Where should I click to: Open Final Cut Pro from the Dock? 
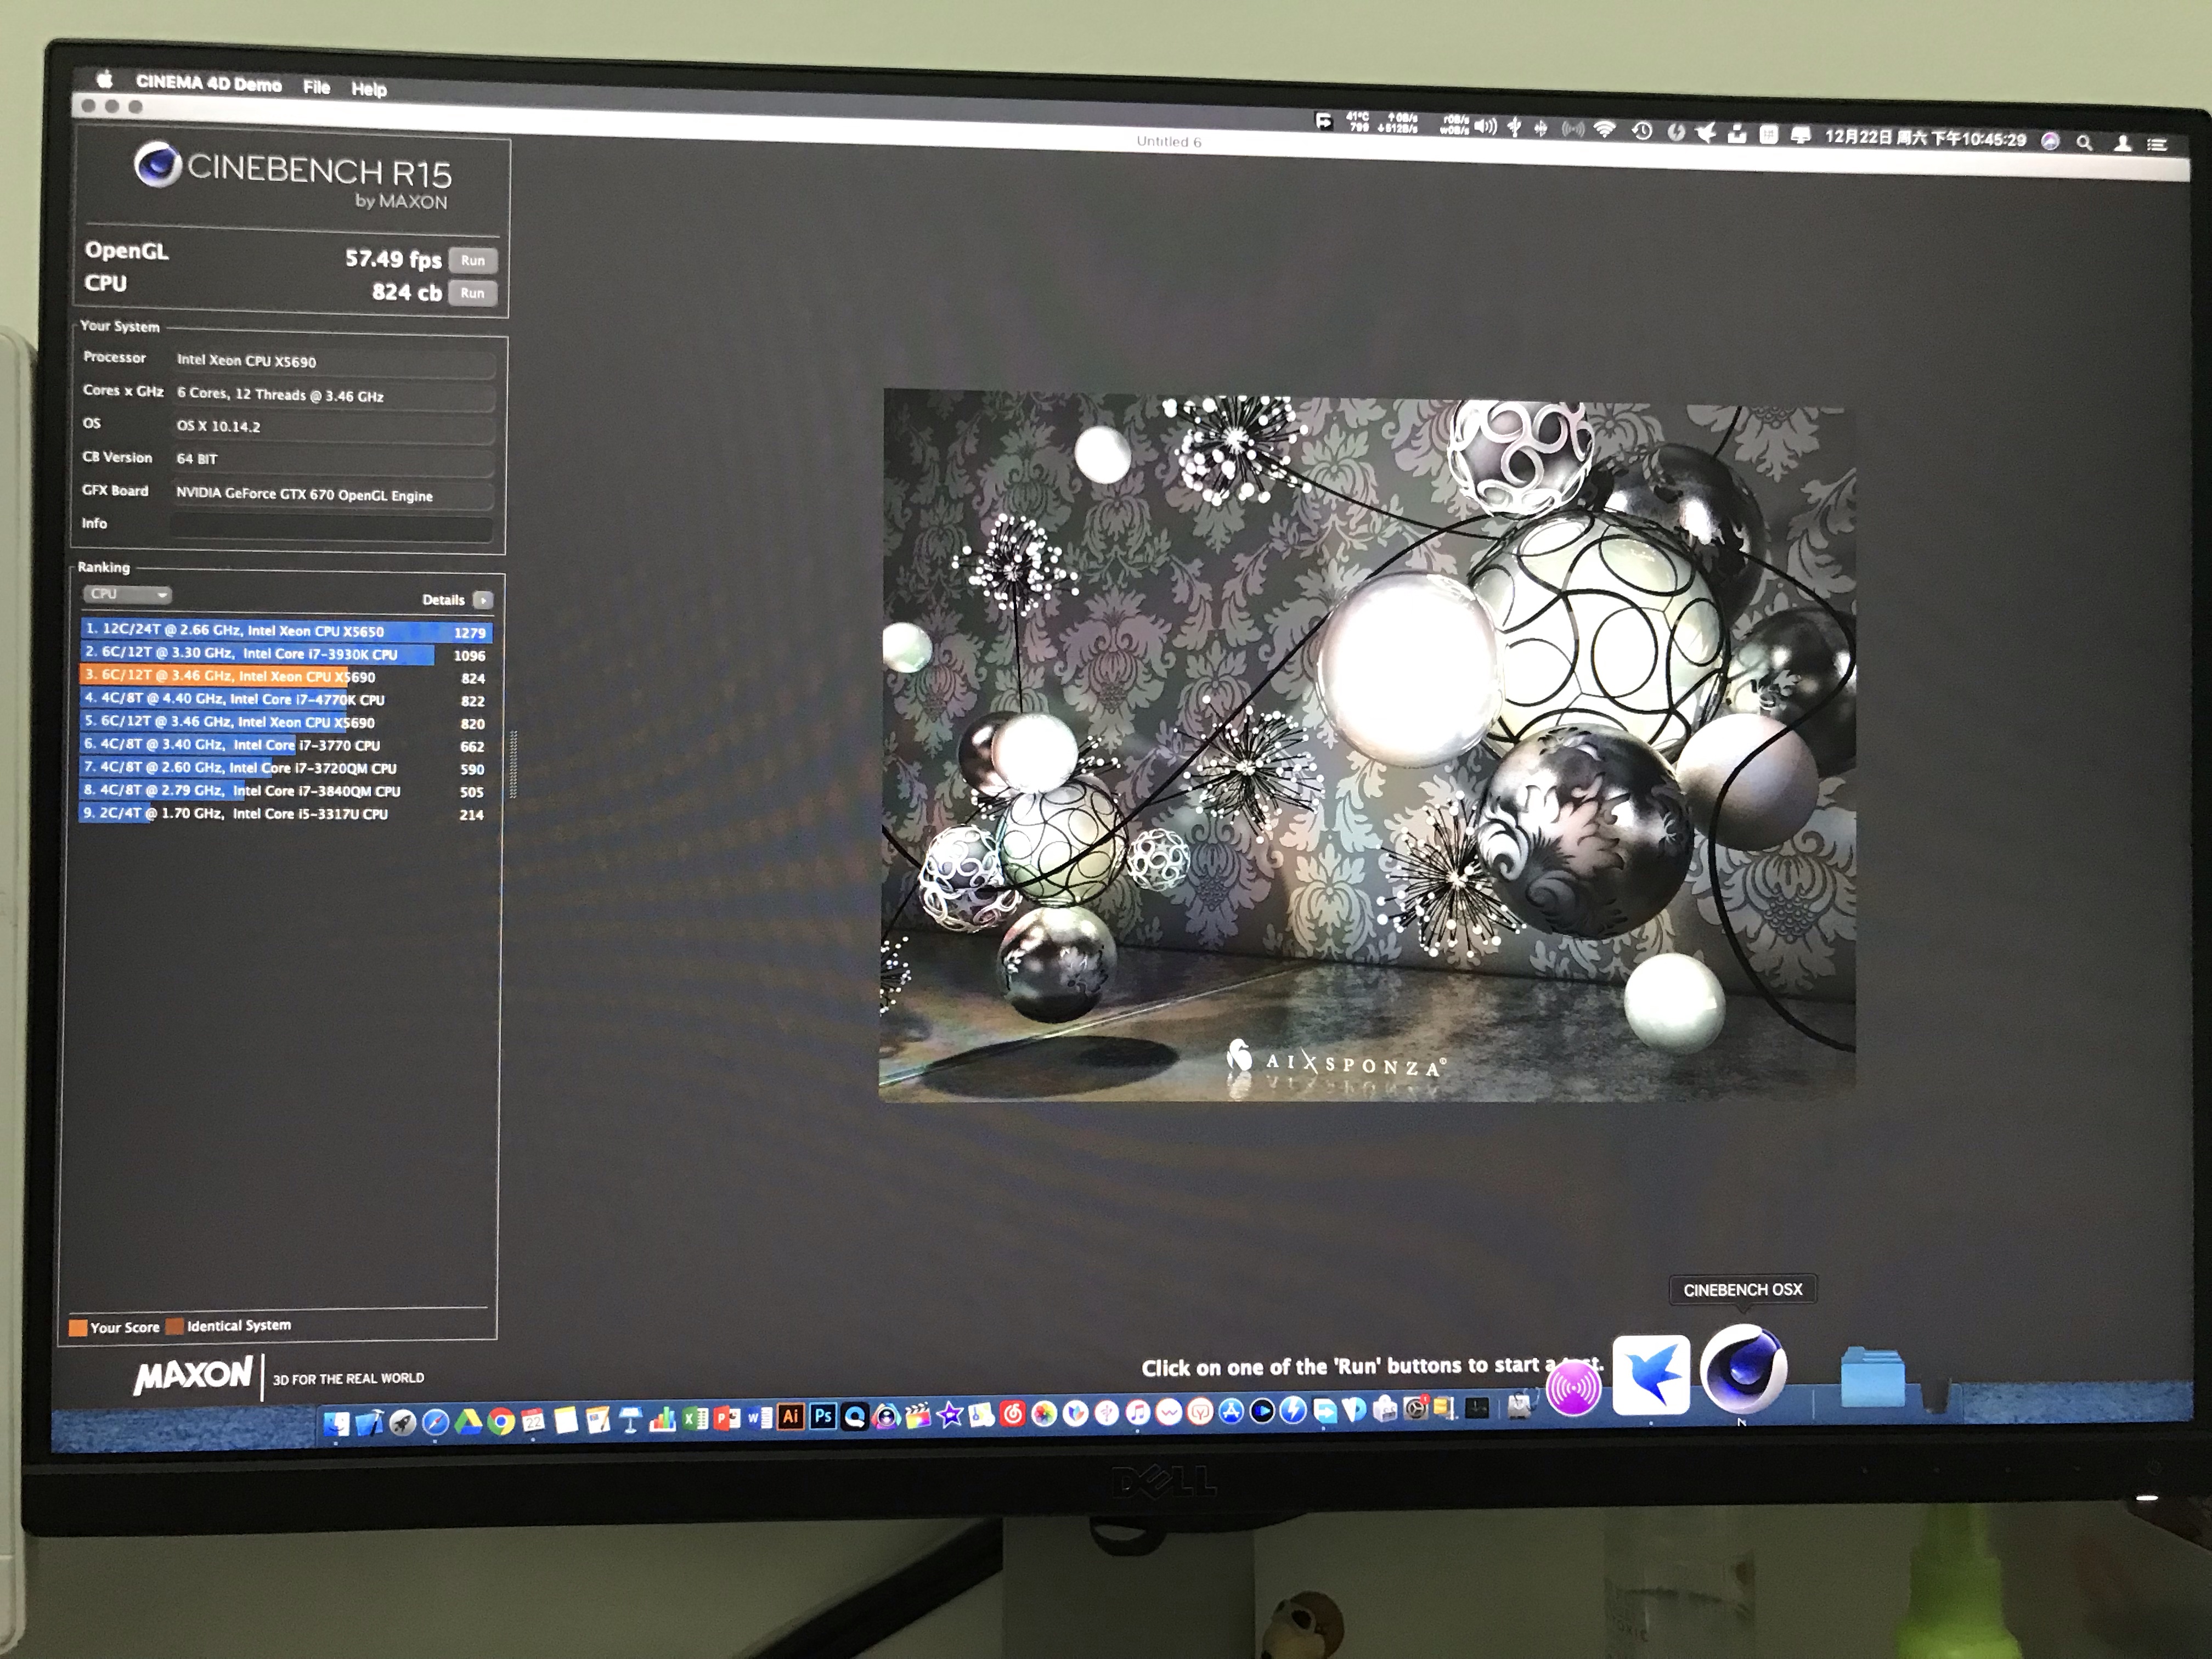click(918, 1415)
